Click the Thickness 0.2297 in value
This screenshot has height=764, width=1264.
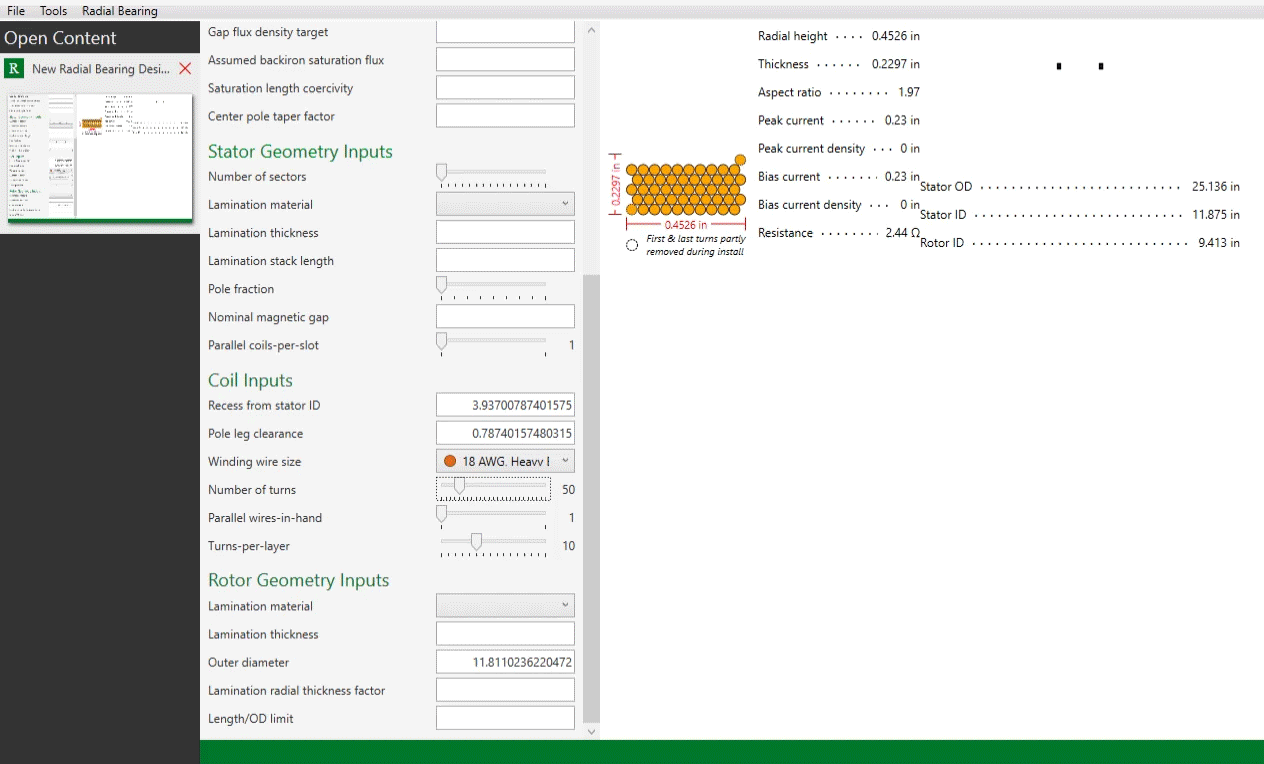(896, 64)
